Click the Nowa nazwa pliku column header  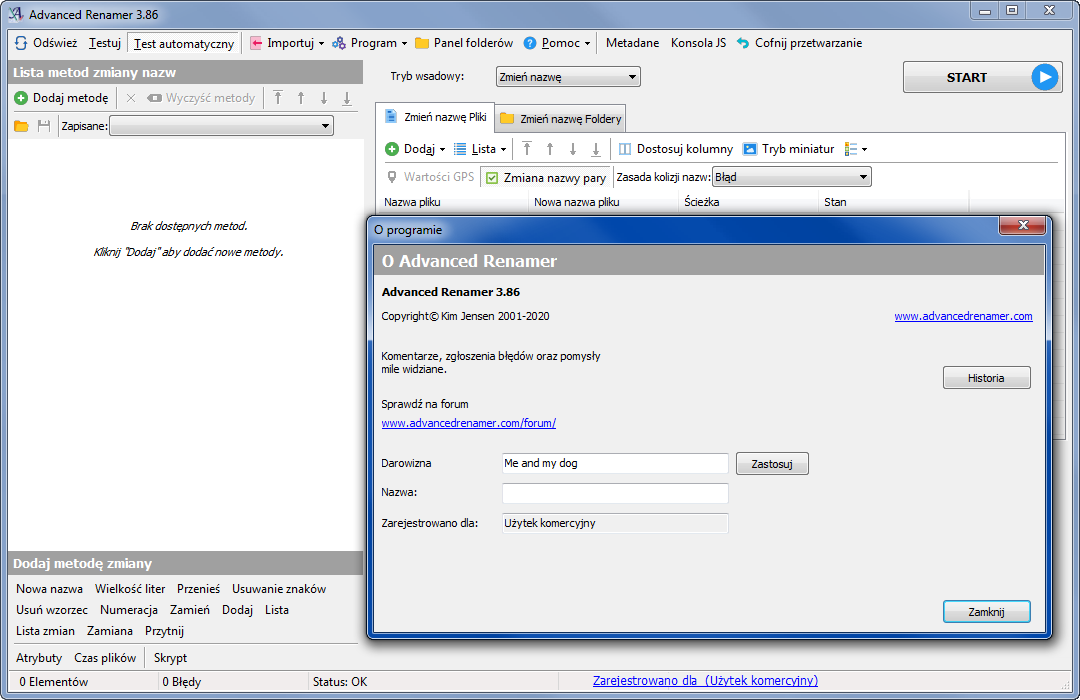604,202
